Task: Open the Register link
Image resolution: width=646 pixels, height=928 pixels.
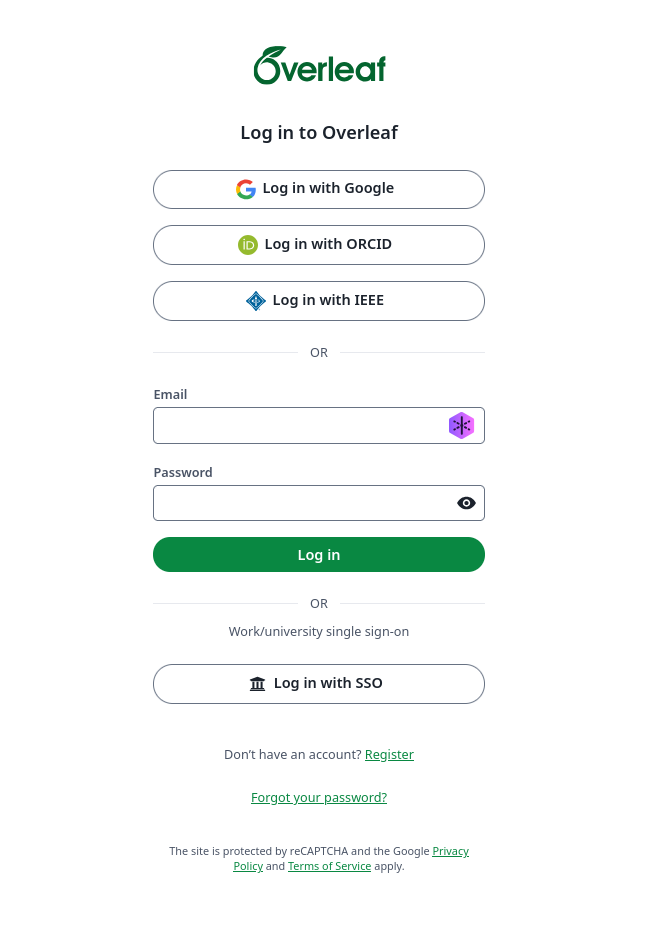Action: 389,755
